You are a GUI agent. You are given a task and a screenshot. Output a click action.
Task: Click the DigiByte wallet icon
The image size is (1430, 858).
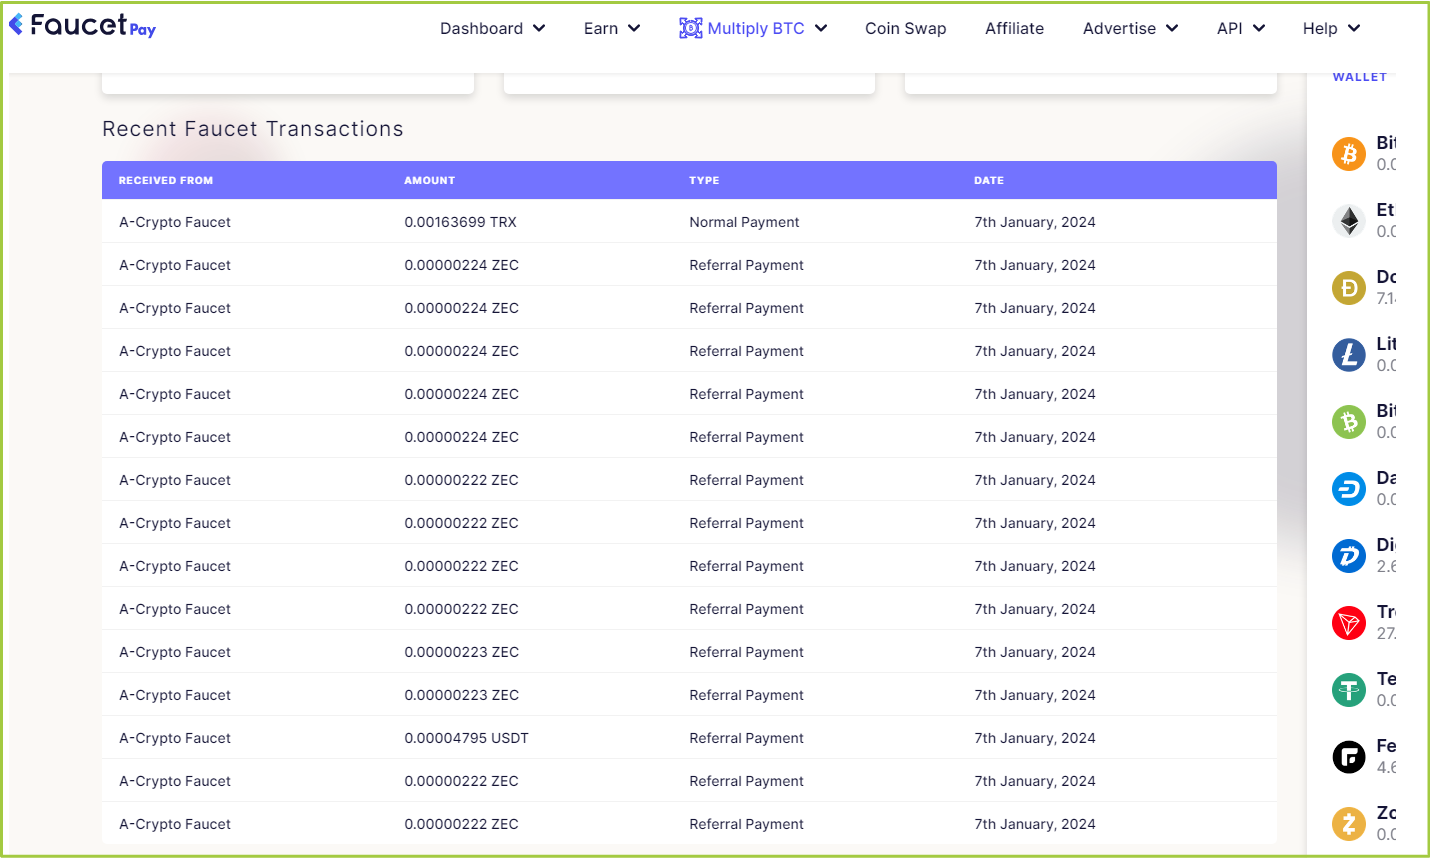[x=1349, y=556]
